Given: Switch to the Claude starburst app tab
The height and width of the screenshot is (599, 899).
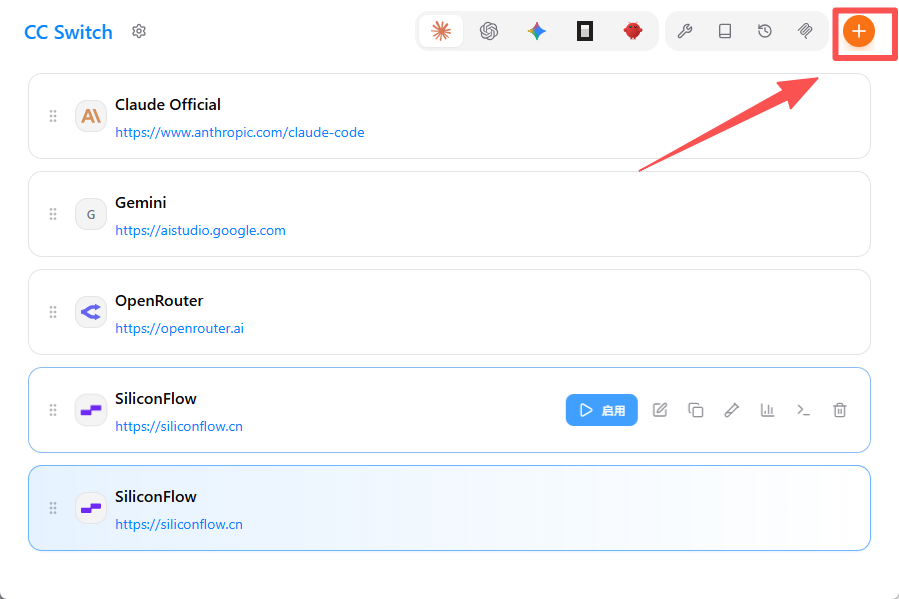Looking at the screenshot, I should 441,31.
